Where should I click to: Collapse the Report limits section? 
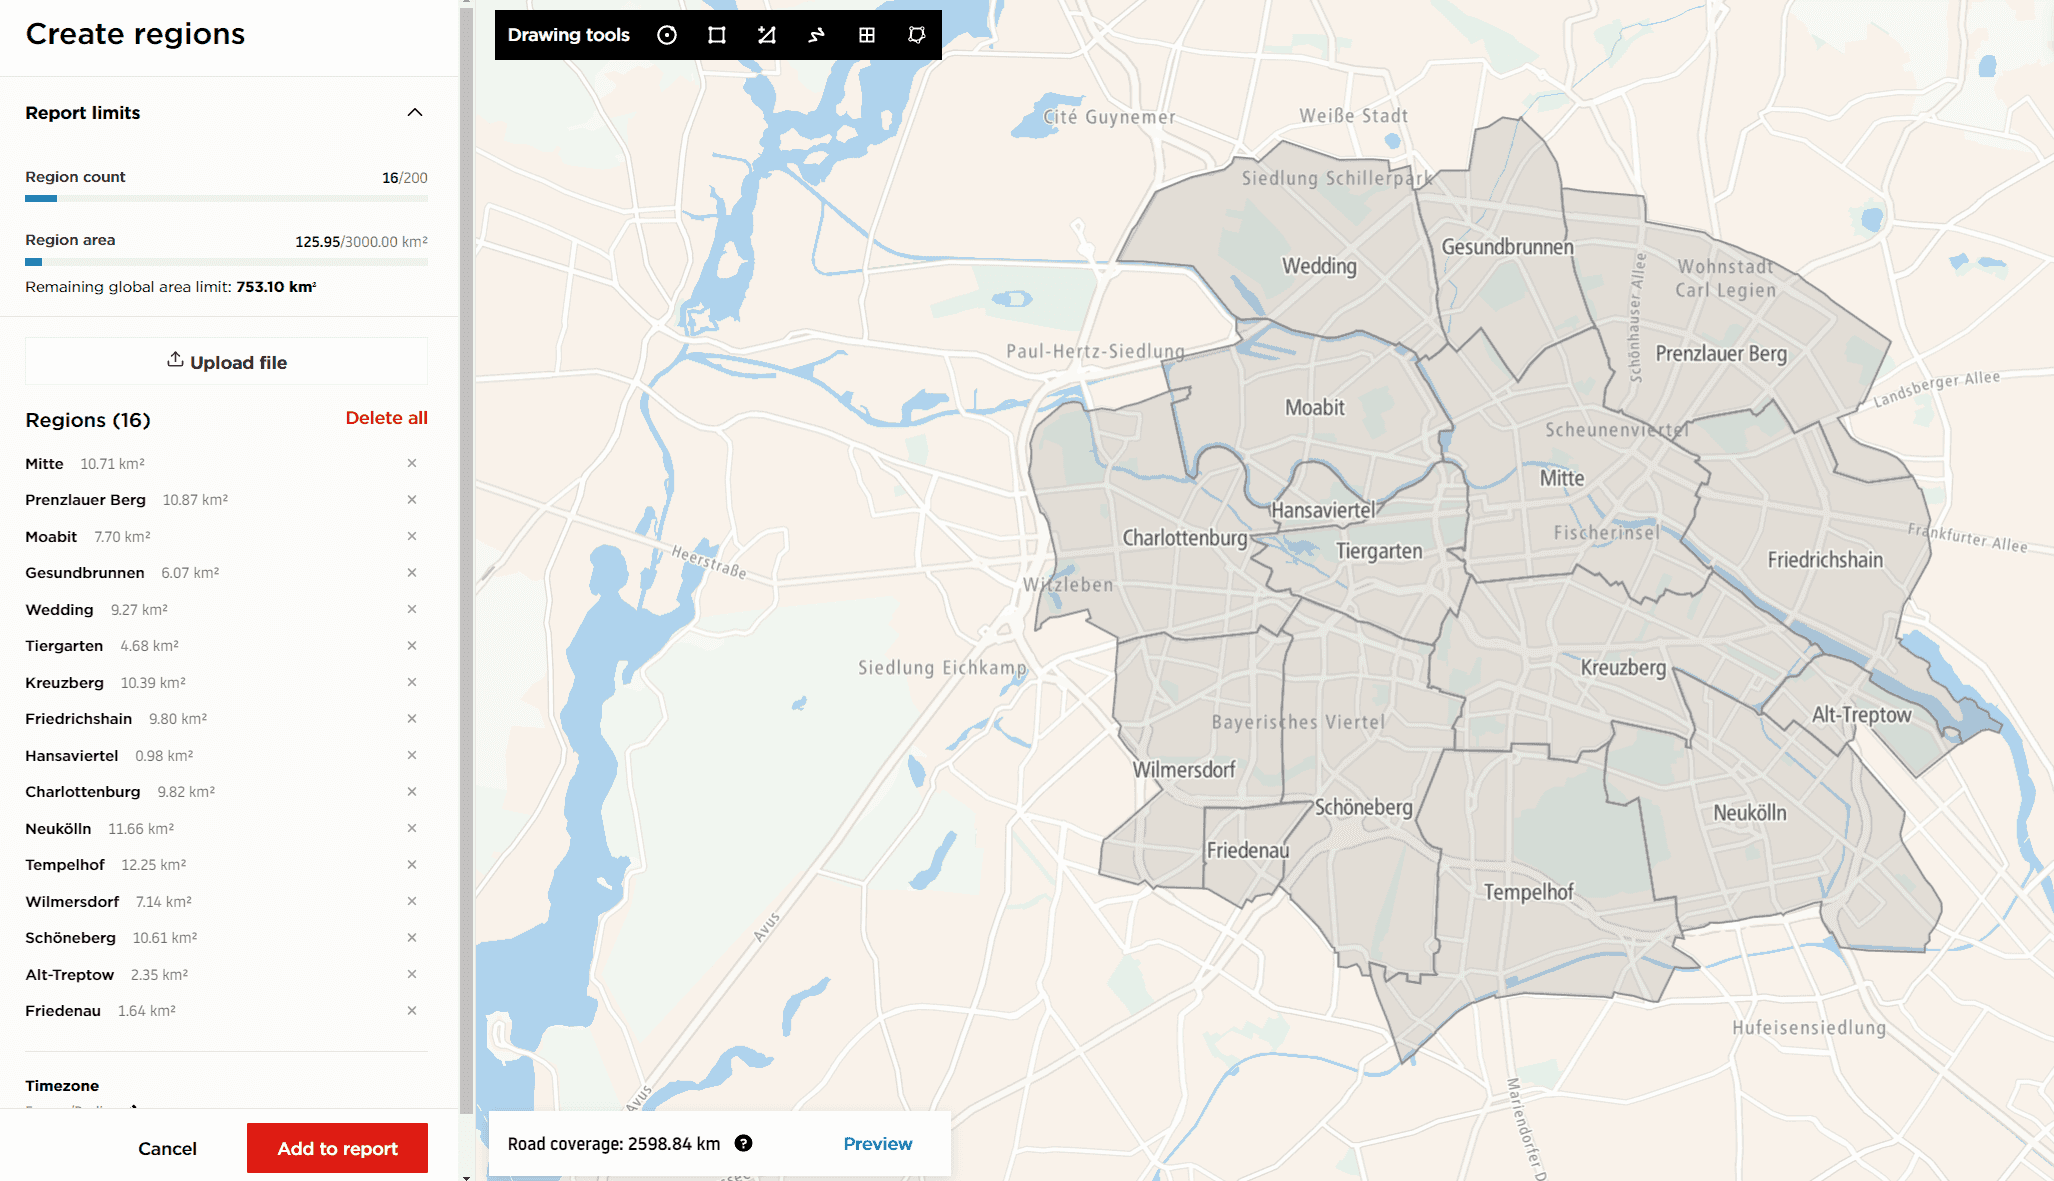tap(415, 113)
